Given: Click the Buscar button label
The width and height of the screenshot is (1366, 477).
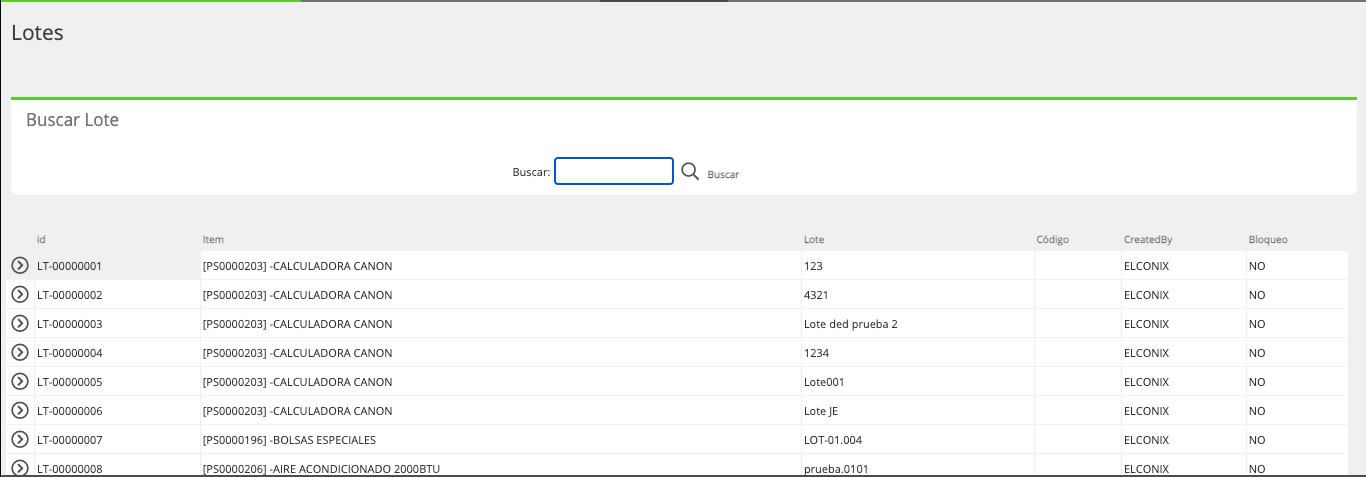Looking at the screenshot, I should [723, 174].
